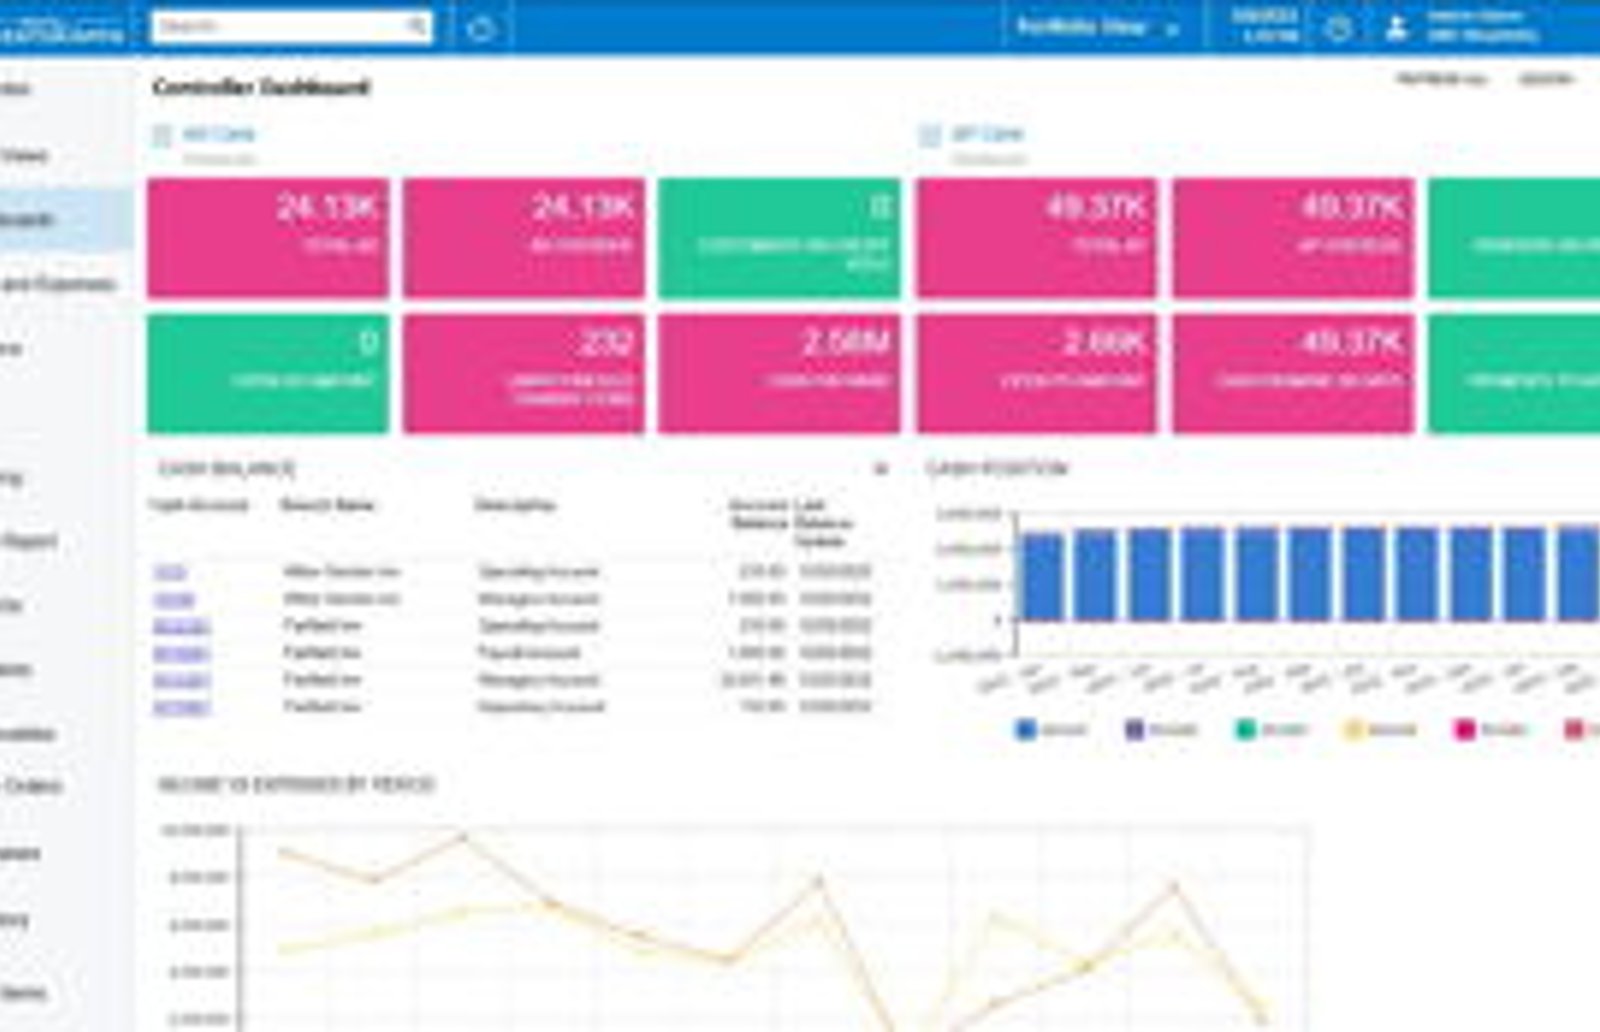Click the circular icon beside the search box

tap(481, 28)
